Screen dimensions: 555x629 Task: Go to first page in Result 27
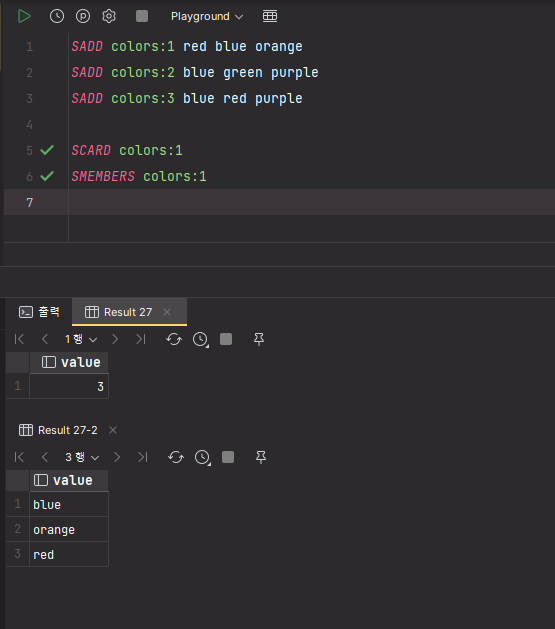19,339
